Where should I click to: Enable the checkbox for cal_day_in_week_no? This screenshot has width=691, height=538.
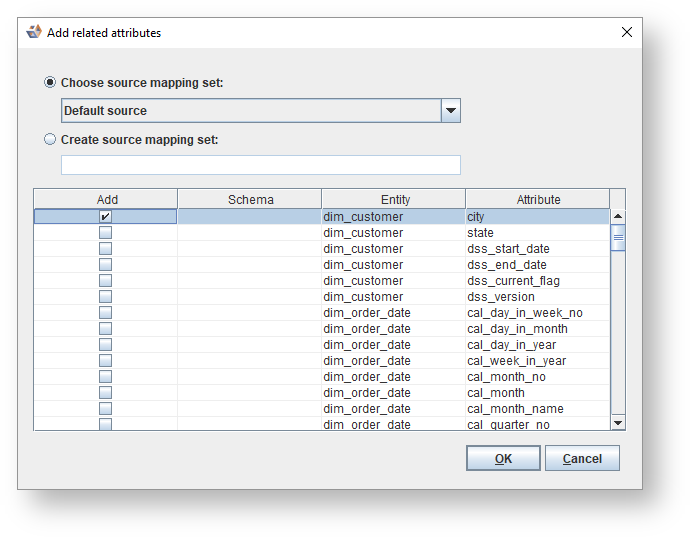pos(105,313)
